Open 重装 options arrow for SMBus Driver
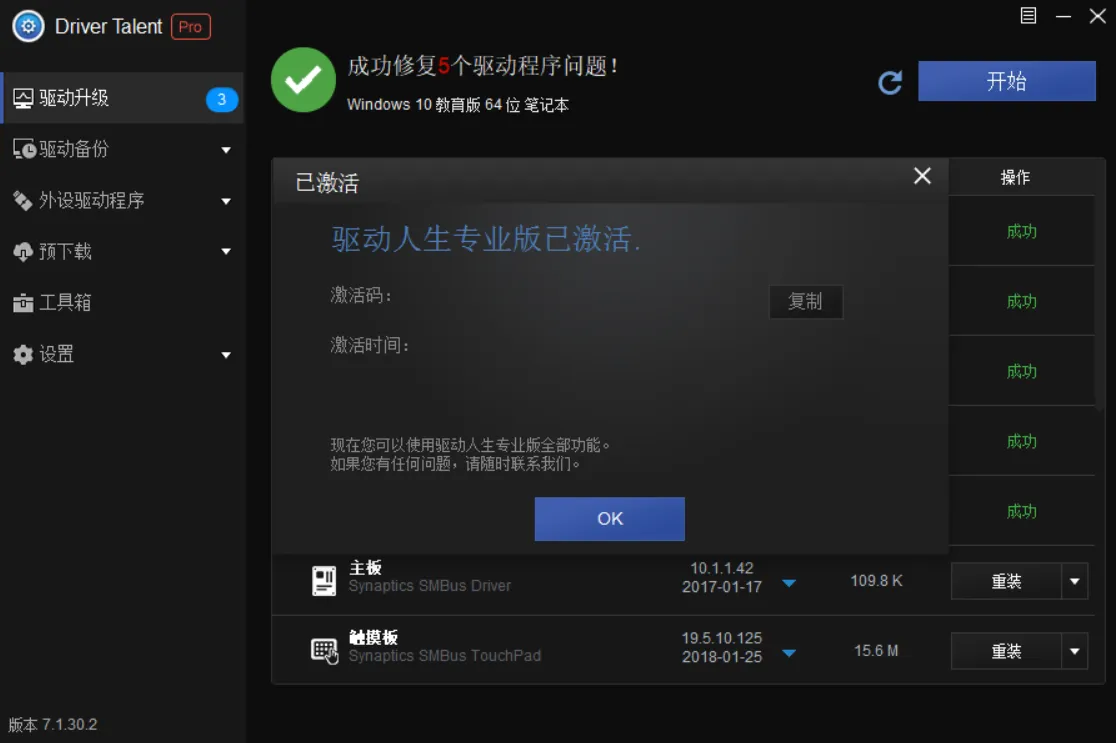Image resolution: width=1116 pixels, height=743 pixels. coord(1075,581)
